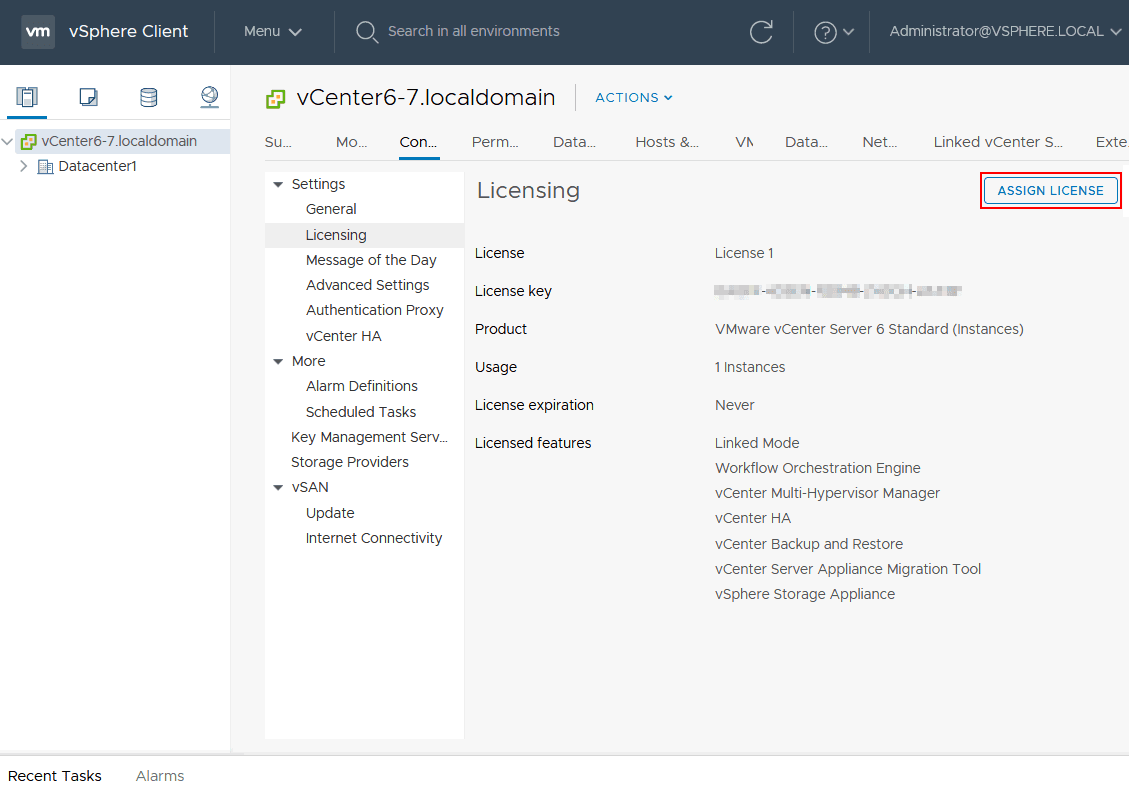This screenshot has height=789, width=1129.
Task: Open the help question mark menu
Action: 833,32
